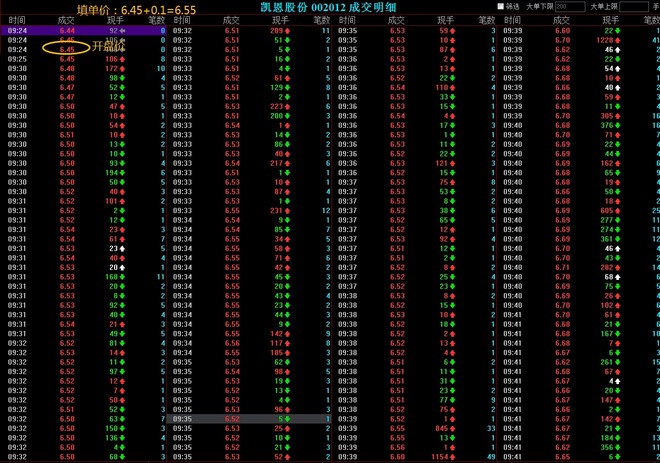Select the 09:41 row with 147 lots at 6.67
Image resolution: width=660 pixels, height=463 pixels.
coord(579,400)
